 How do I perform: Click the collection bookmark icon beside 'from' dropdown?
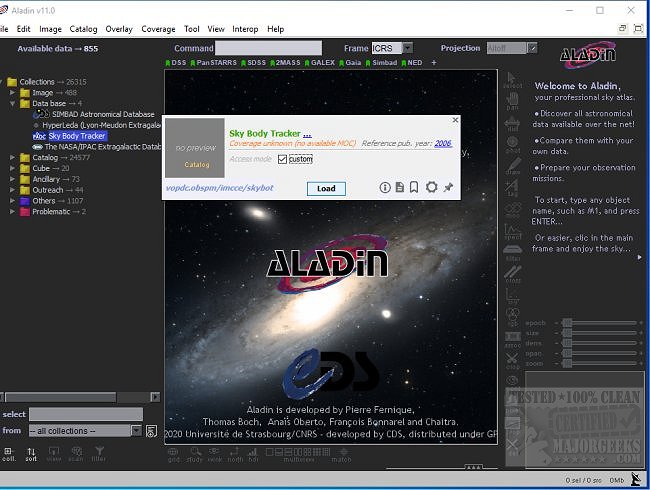point(151,431)
